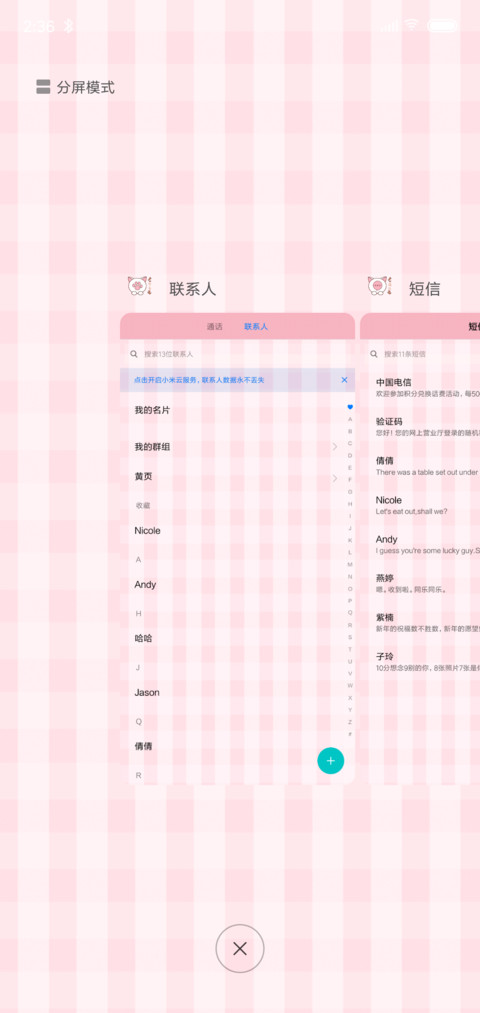
Task: Focus the 搜索11条短信 search field
Action: (421, 354)
